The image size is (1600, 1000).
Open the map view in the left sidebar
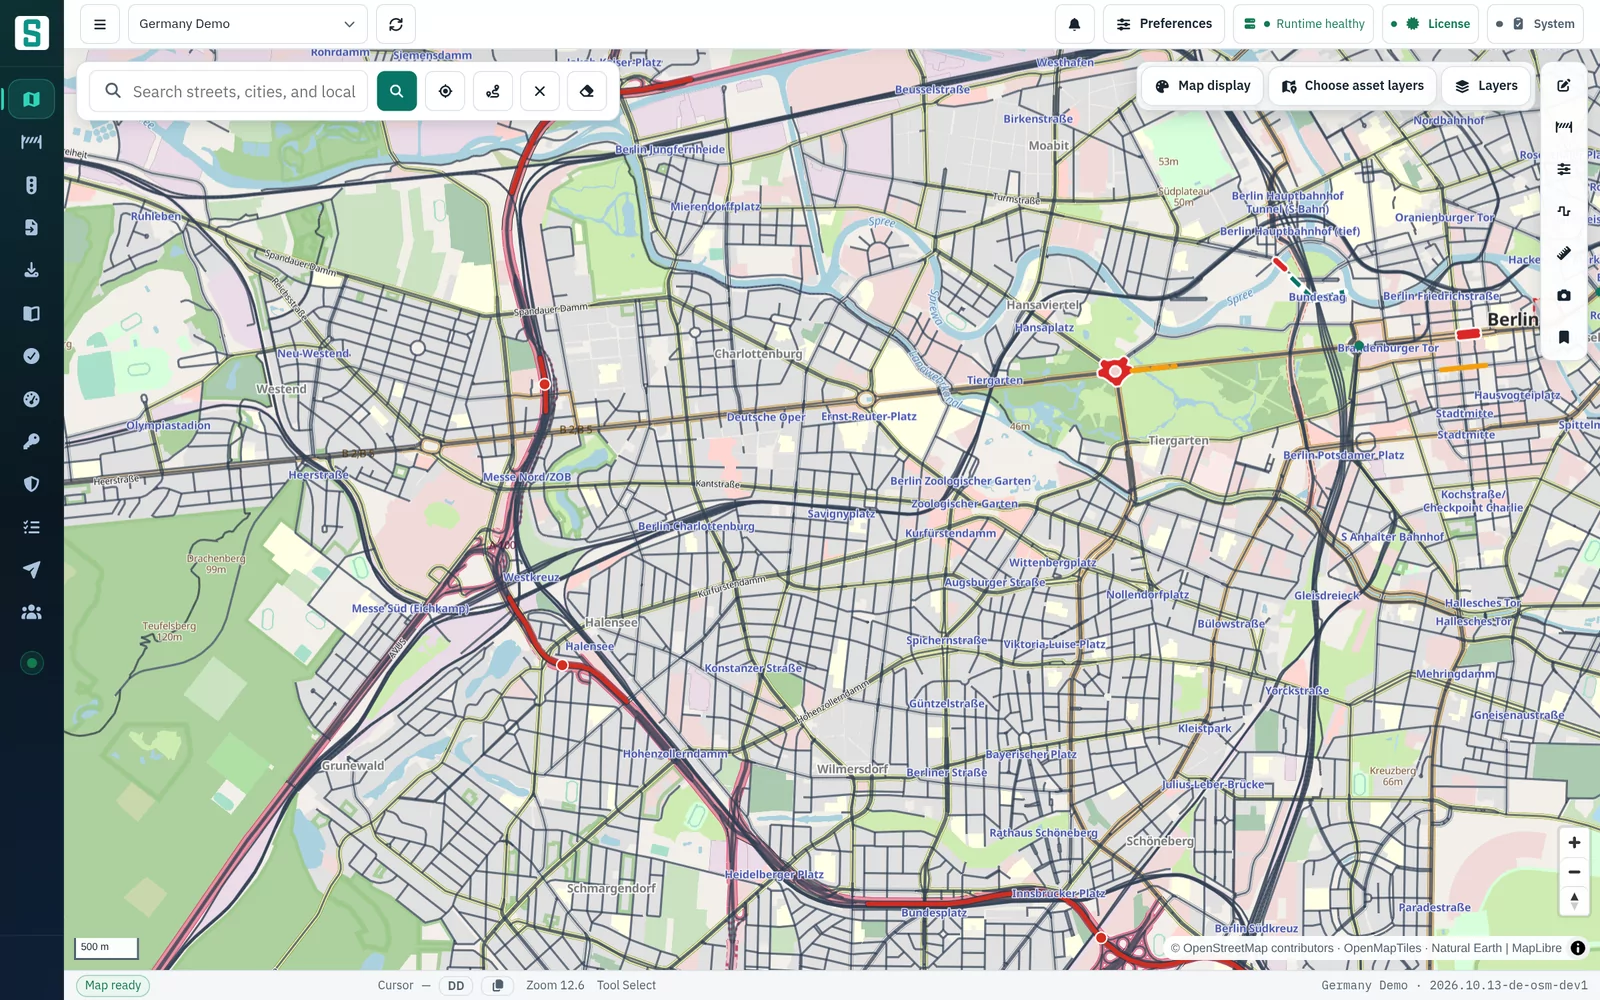tap(32, 99)
